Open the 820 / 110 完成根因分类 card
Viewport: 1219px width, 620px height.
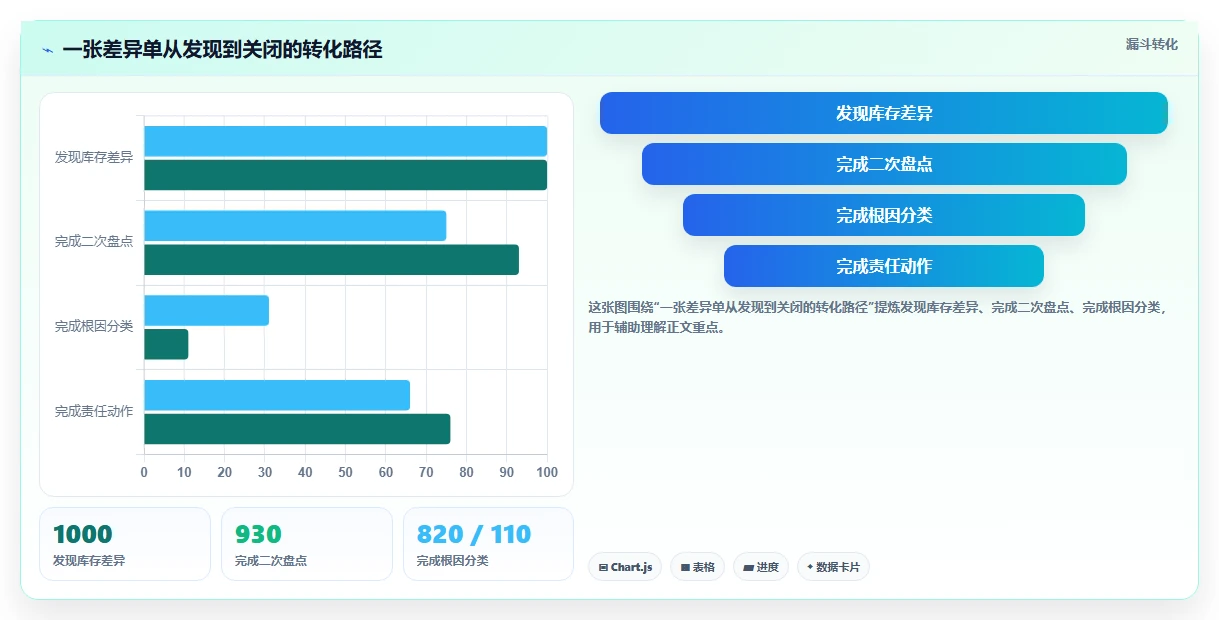[x=488, y=544]
